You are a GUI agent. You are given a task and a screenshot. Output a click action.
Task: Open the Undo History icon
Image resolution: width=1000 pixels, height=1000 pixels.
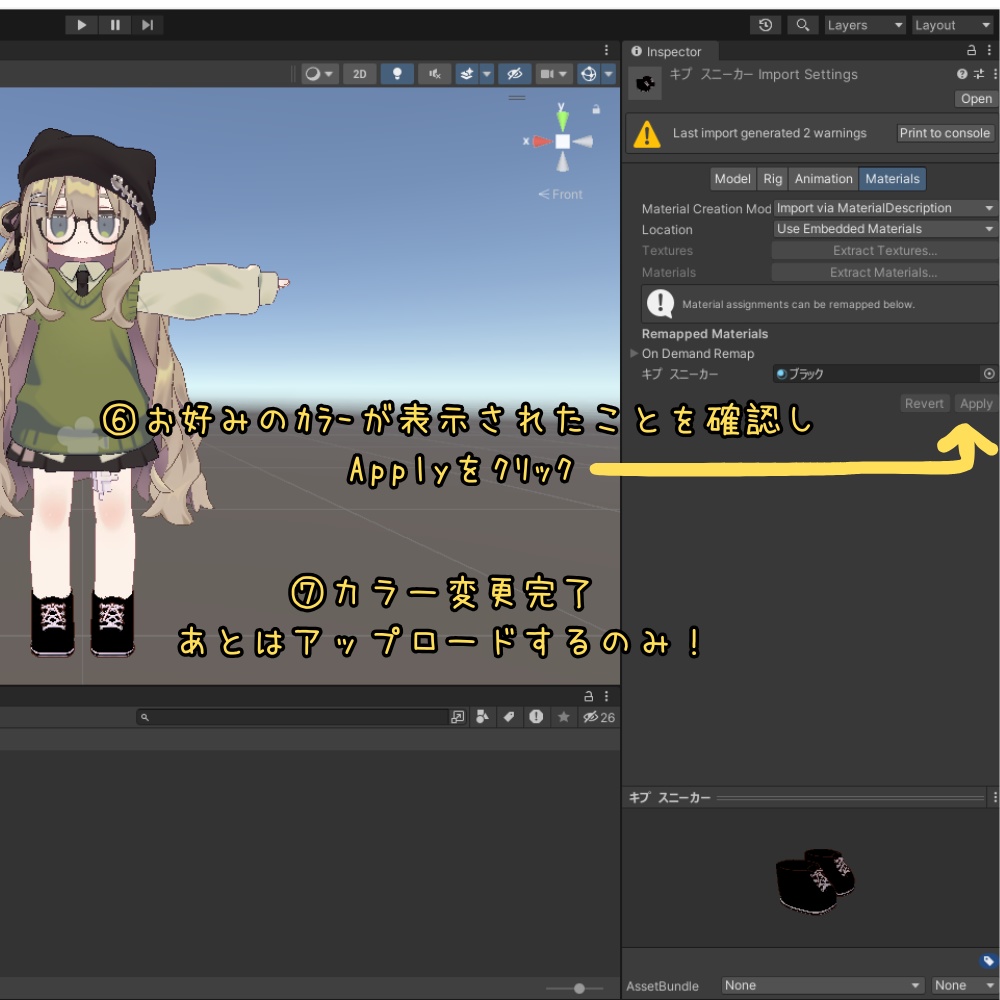765,25
